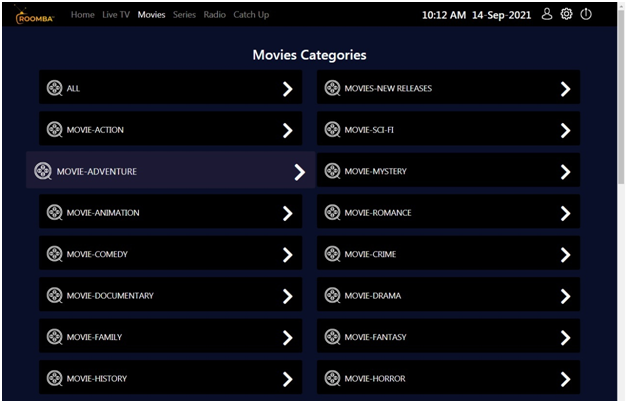Expand the MOVIE-HISTORY chevron arrow
Image resolution: width=628 pixels, height=403 pixels.
pyautogui.click(x=287, y=379)
